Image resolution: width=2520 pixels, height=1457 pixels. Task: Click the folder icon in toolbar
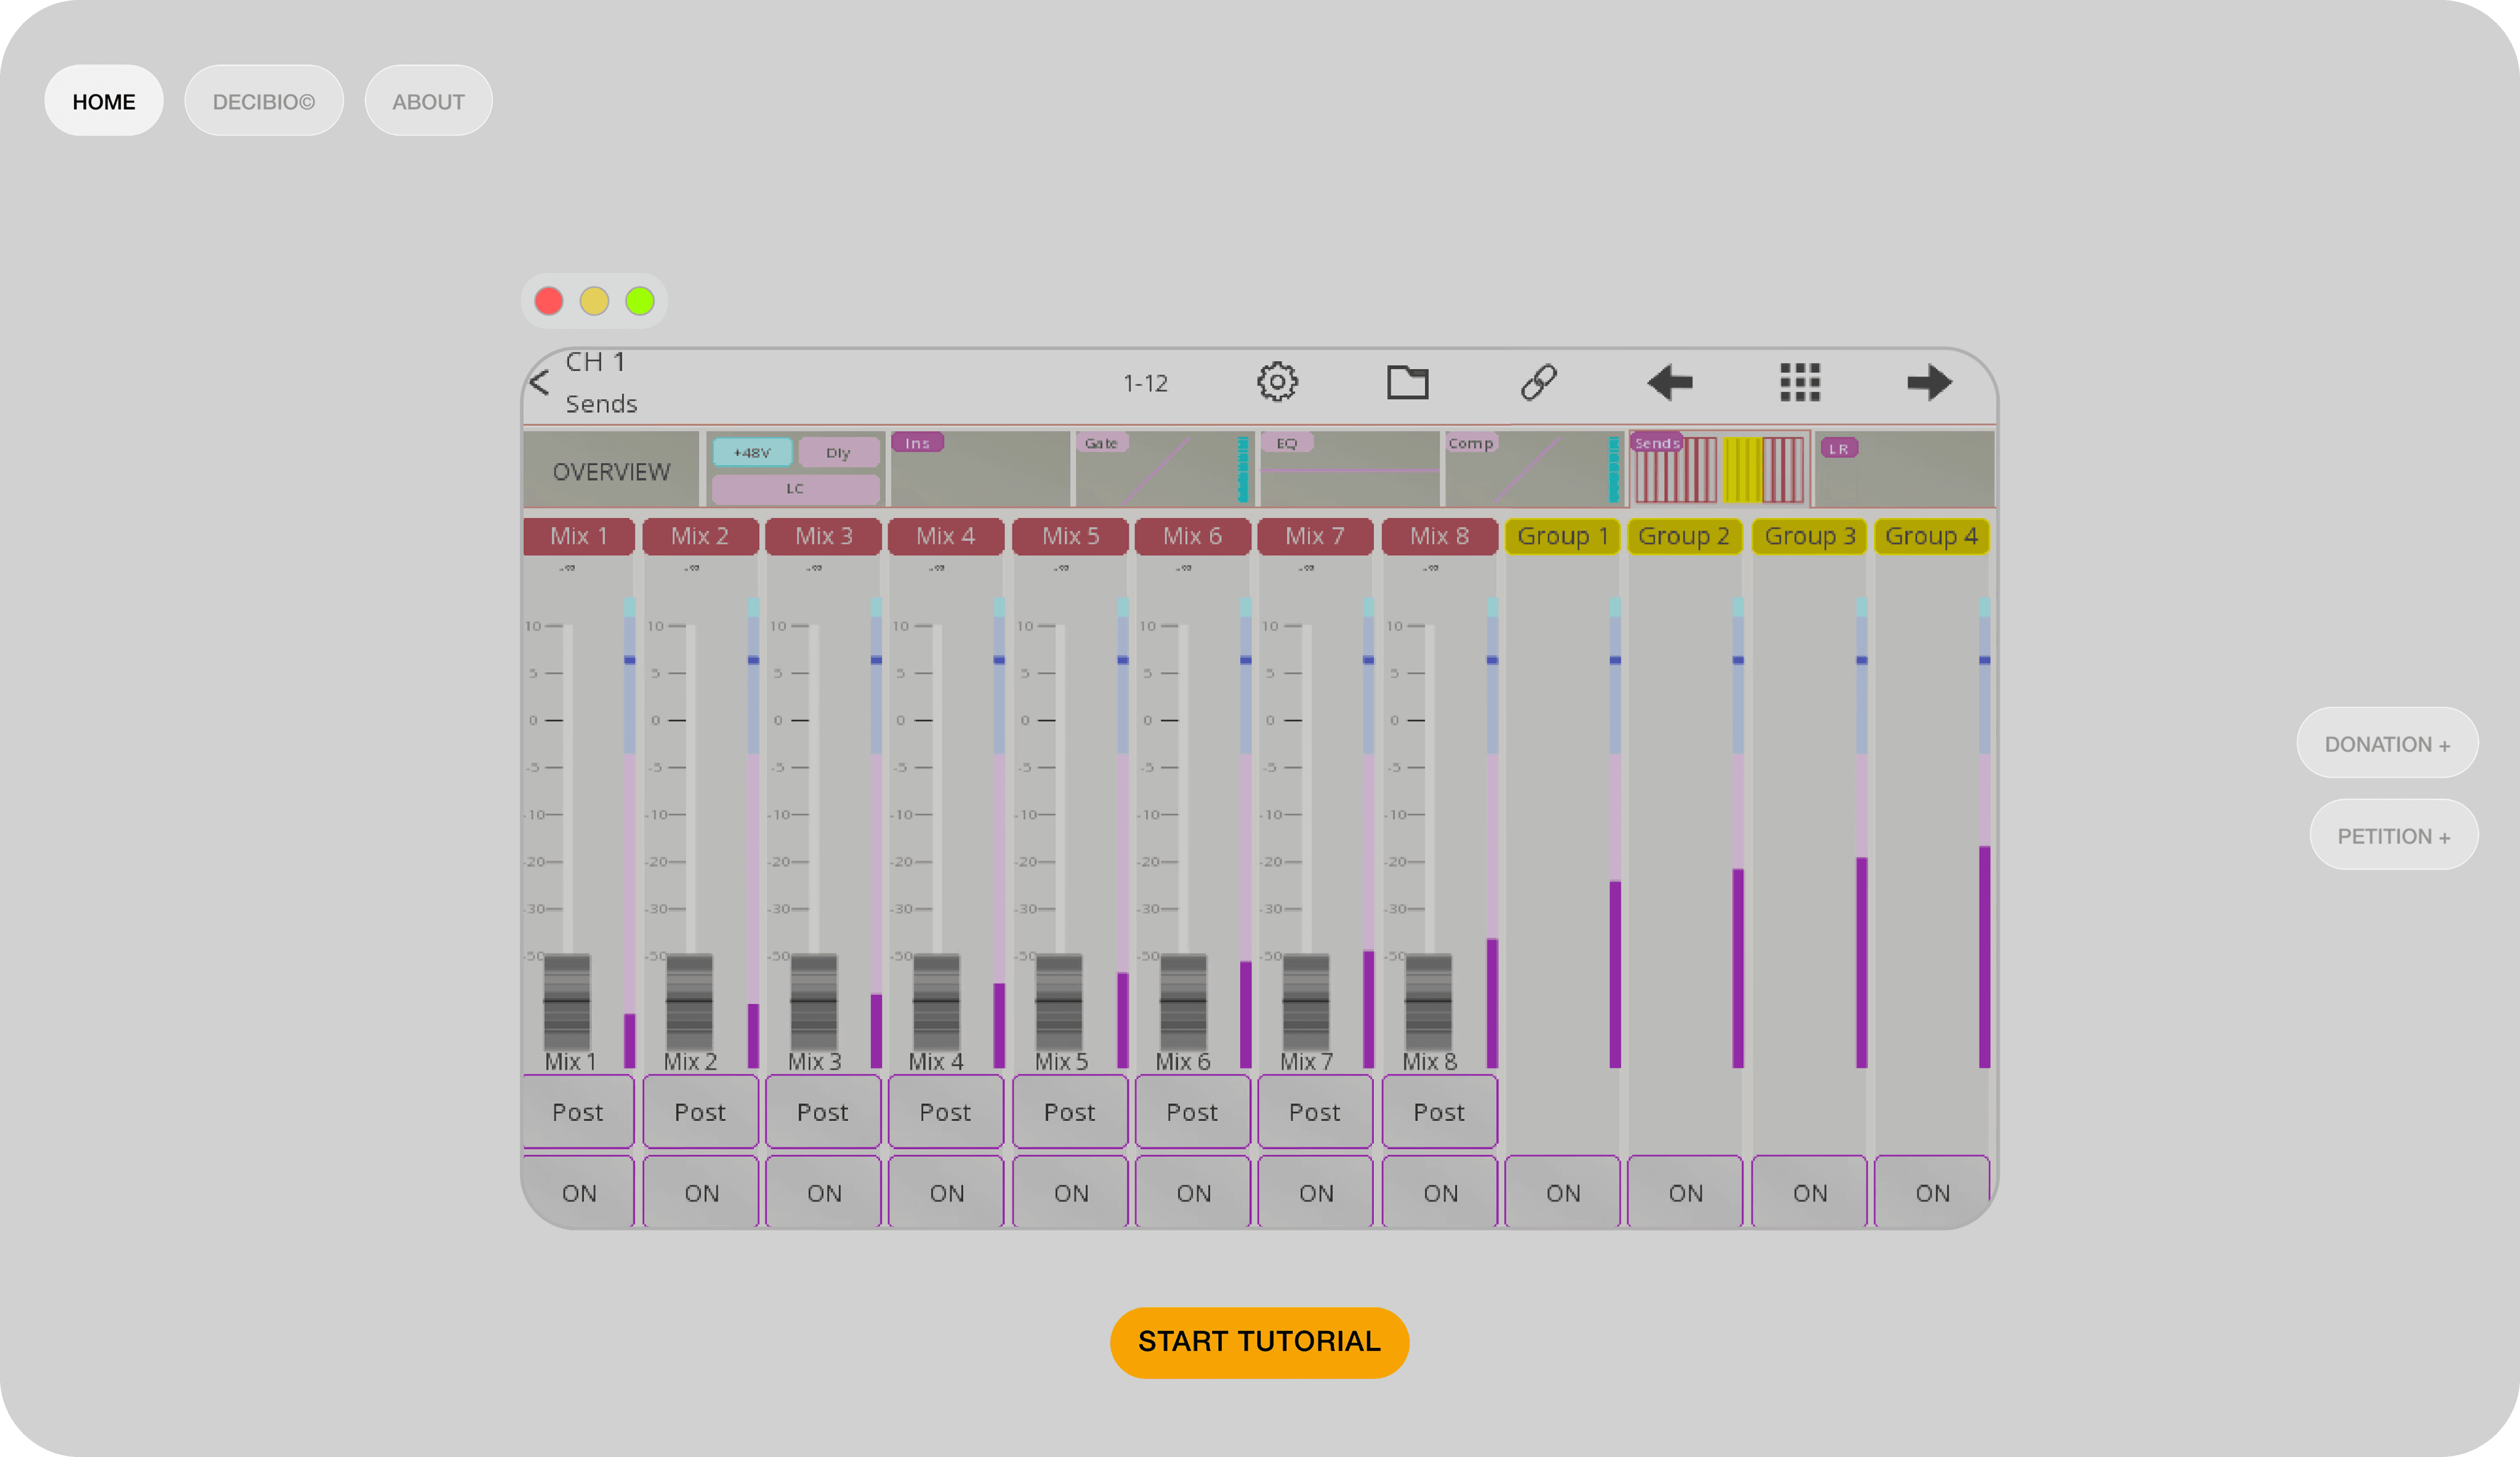(1407, 382)
